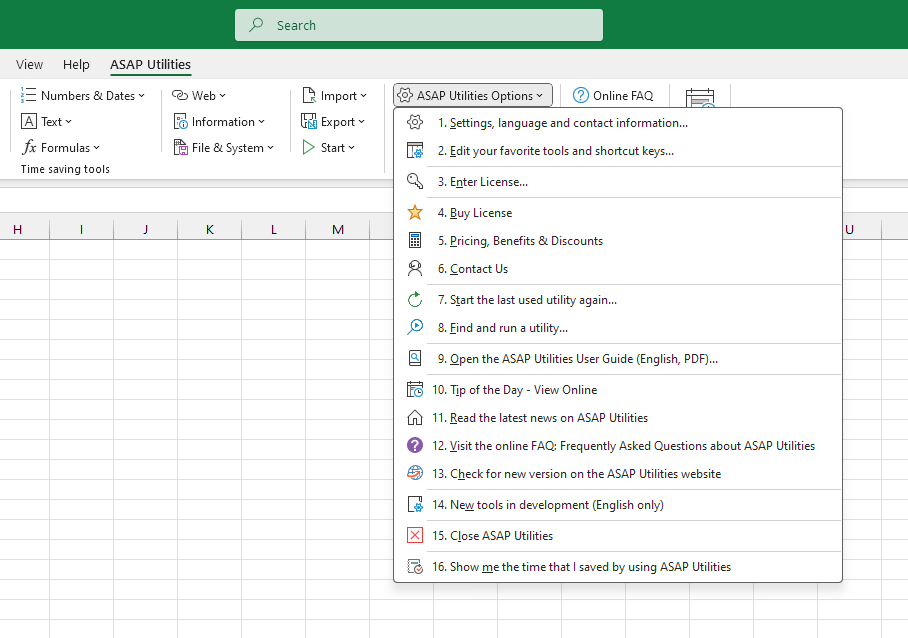Click the key icon for Enter License

415,182
